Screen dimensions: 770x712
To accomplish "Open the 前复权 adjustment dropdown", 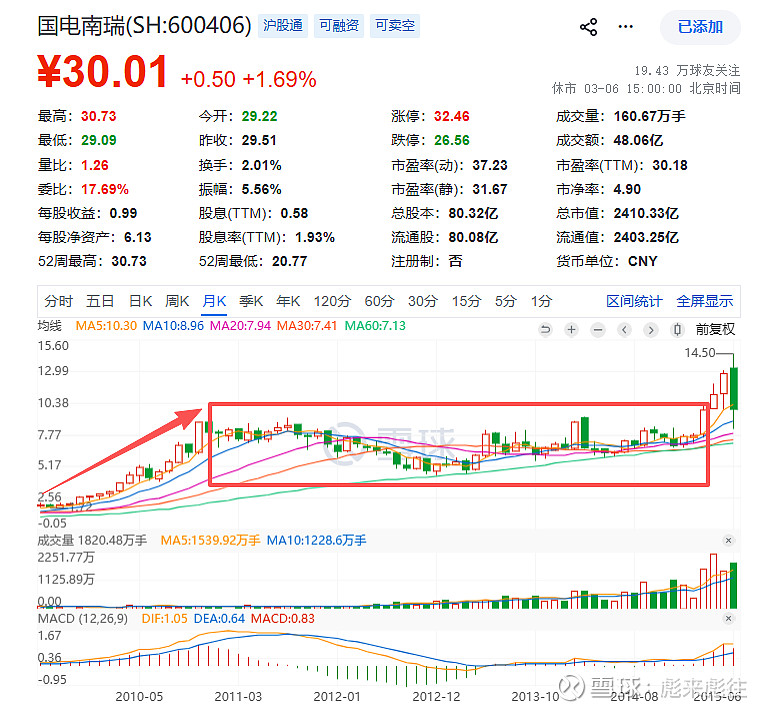I will [x=715, y=329].
